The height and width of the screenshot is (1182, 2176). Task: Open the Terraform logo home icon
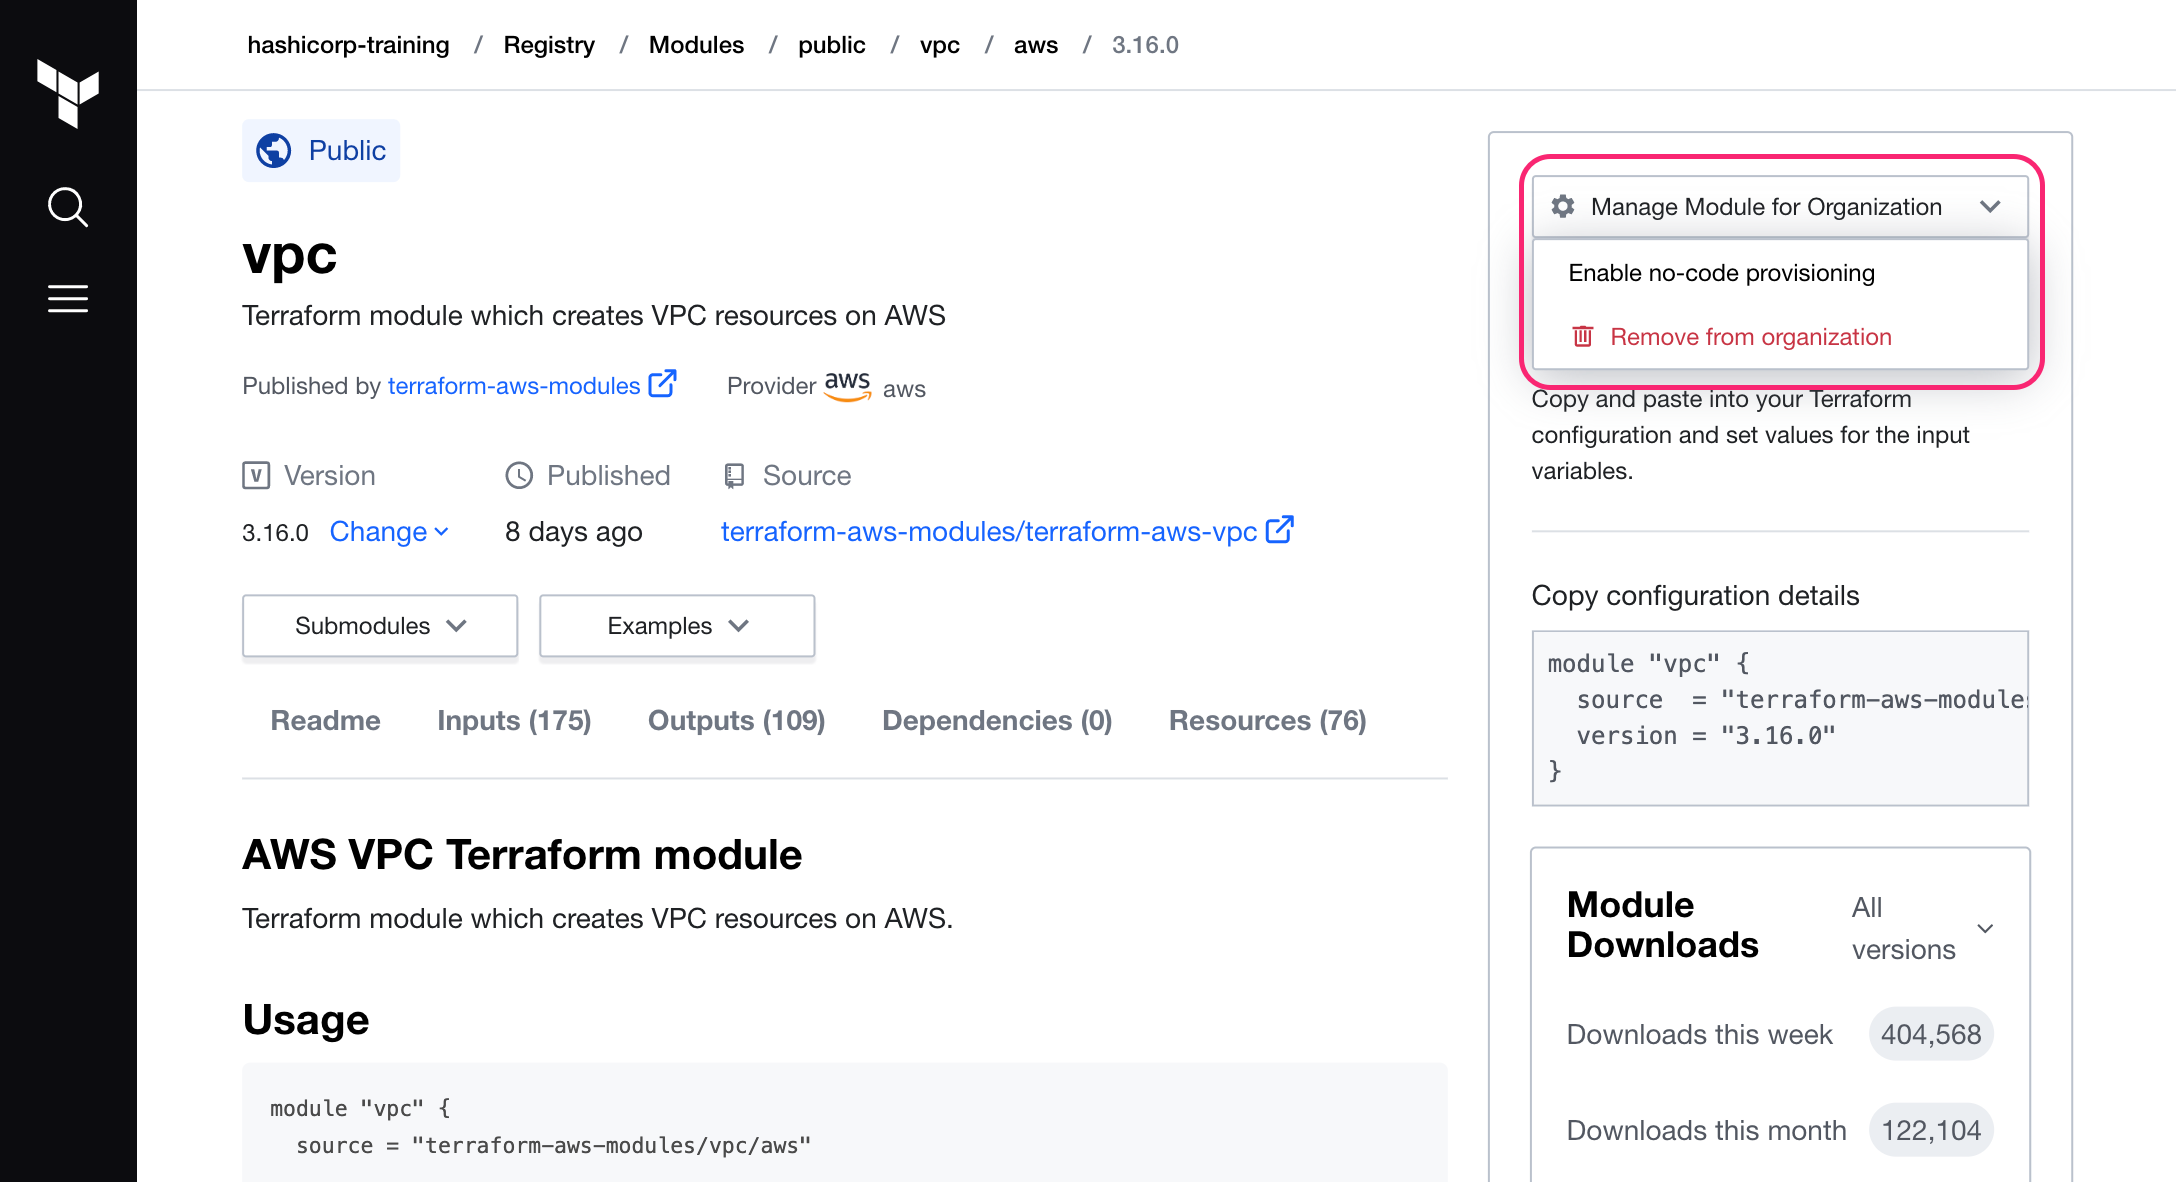click(x=68, y=93)
